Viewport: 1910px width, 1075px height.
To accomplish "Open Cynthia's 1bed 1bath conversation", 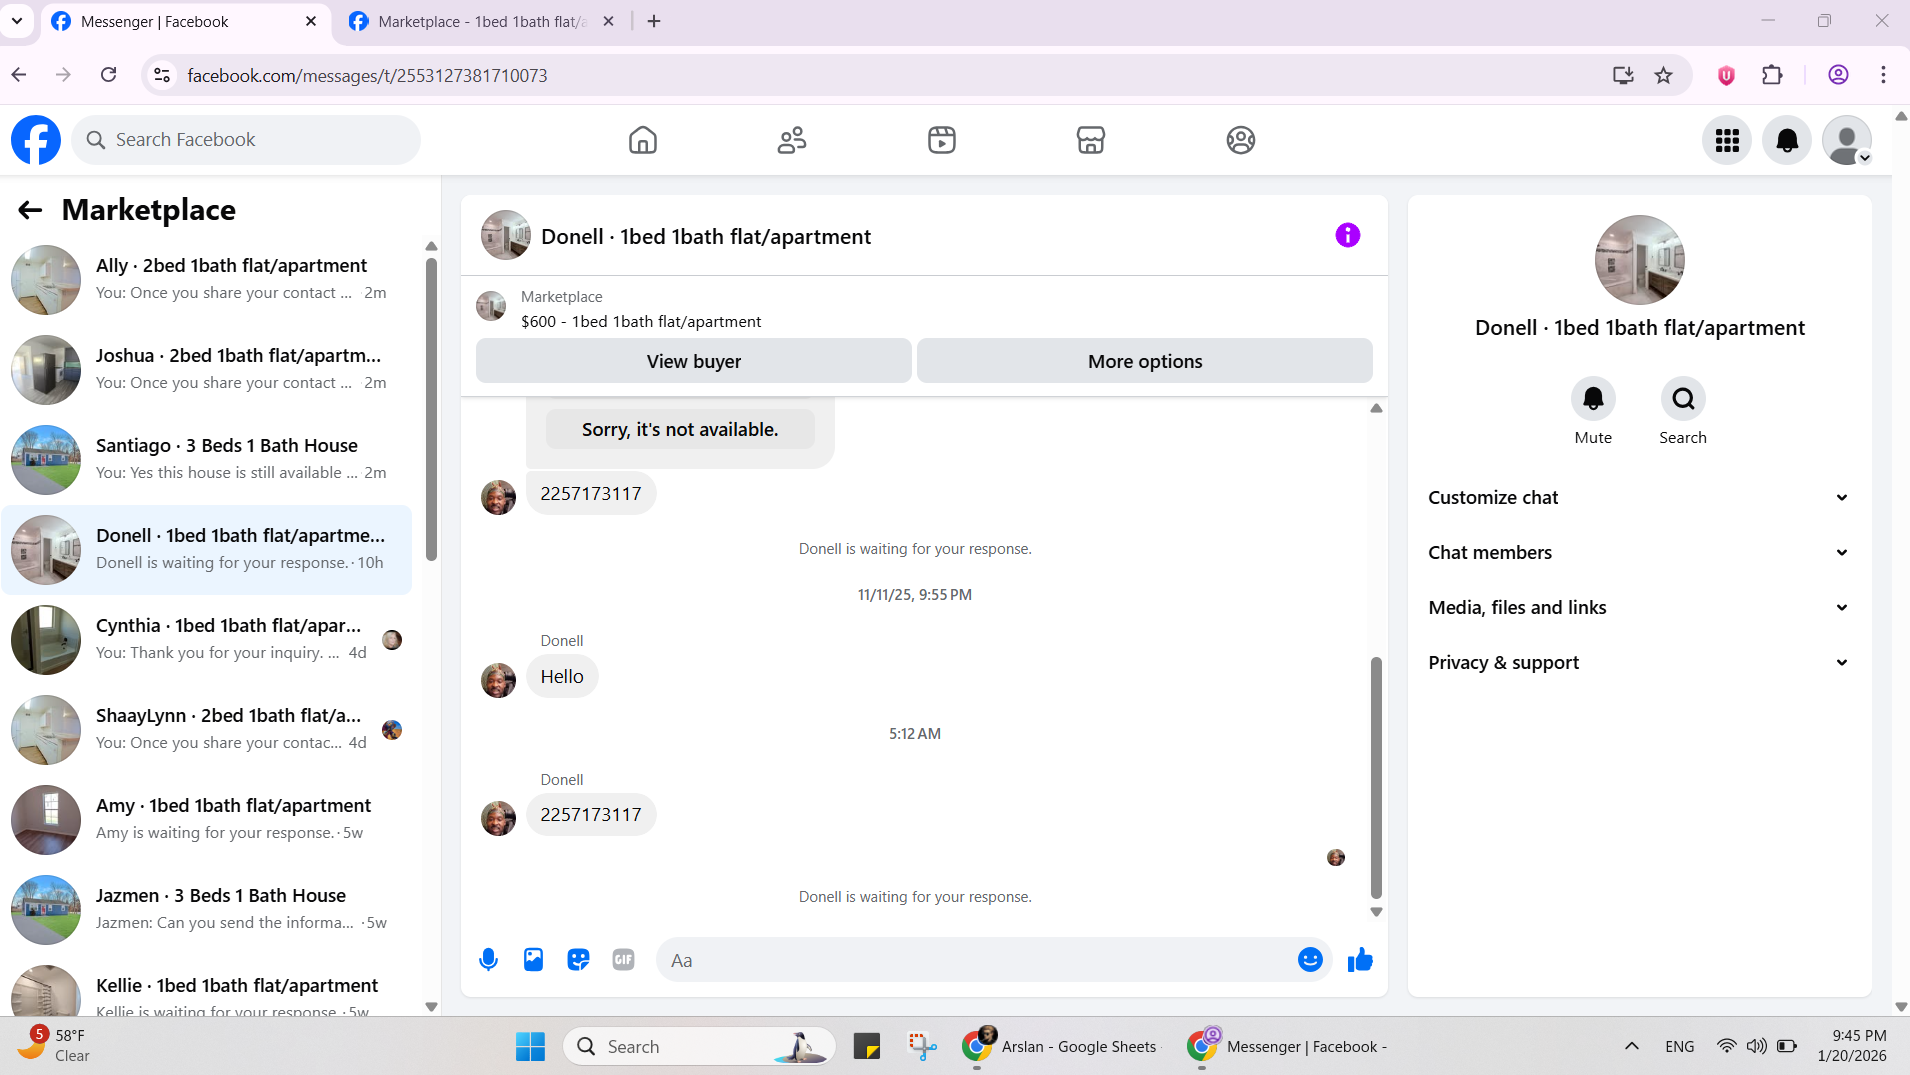I will click(207, 640).
